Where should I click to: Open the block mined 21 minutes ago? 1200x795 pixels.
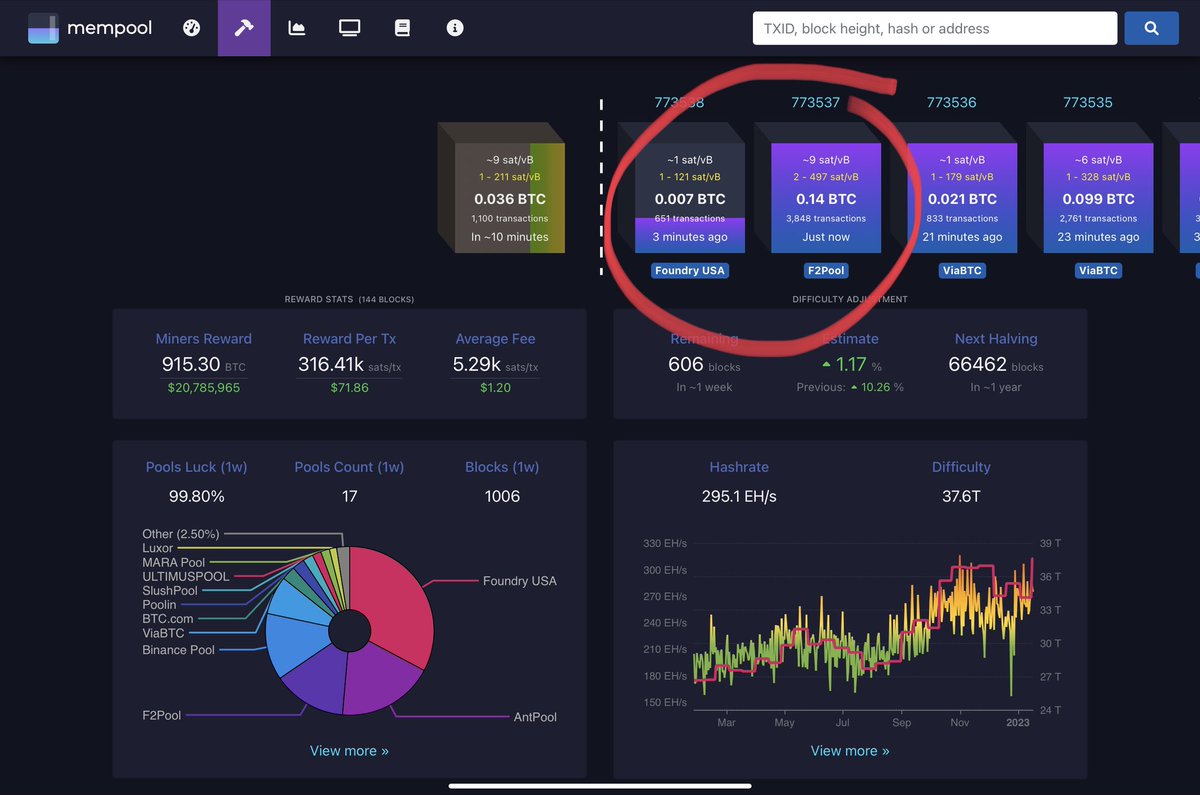coord(962,198)
